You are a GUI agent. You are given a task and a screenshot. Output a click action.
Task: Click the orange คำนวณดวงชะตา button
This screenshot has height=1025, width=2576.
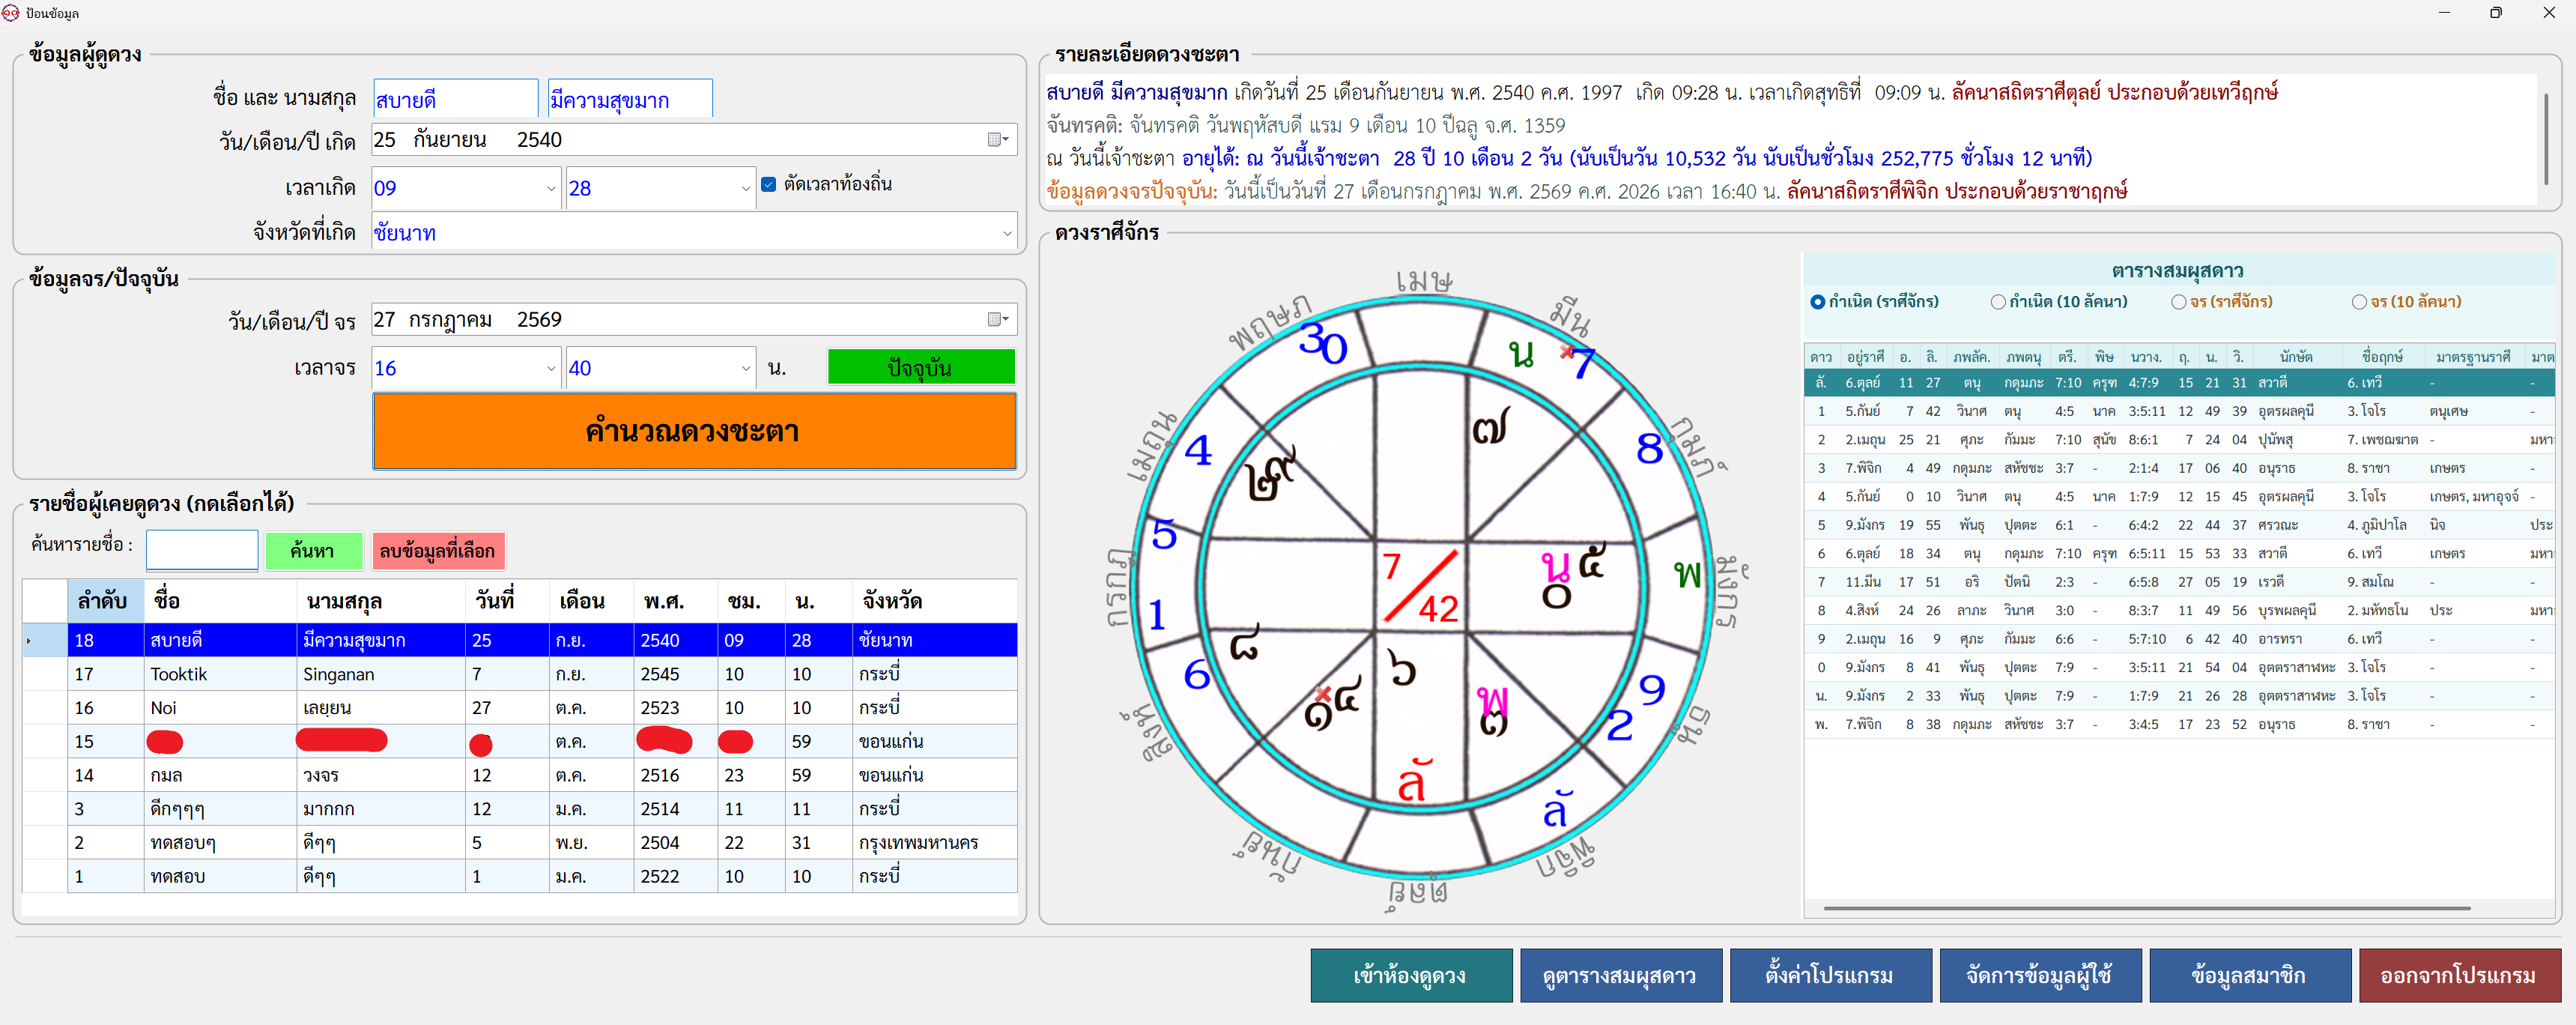(x=694, y=431)
